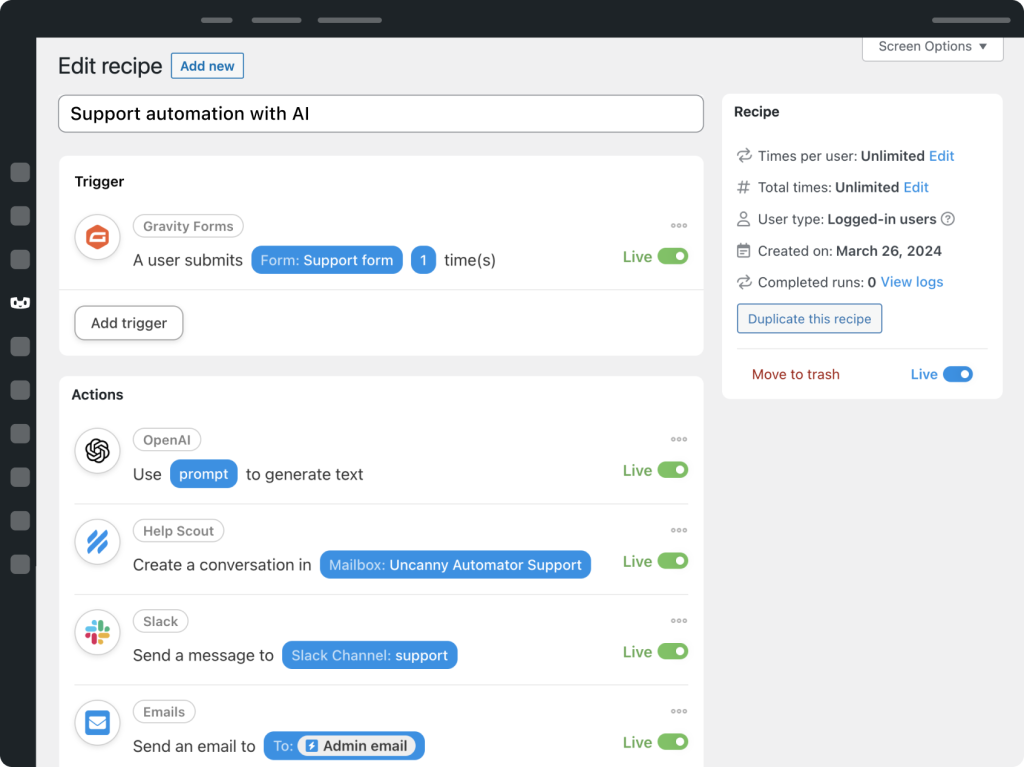Viewport: 1024px width, 767px height.
Task: Disable the OpenAI action Live toggle
Action: coord(673,470)
